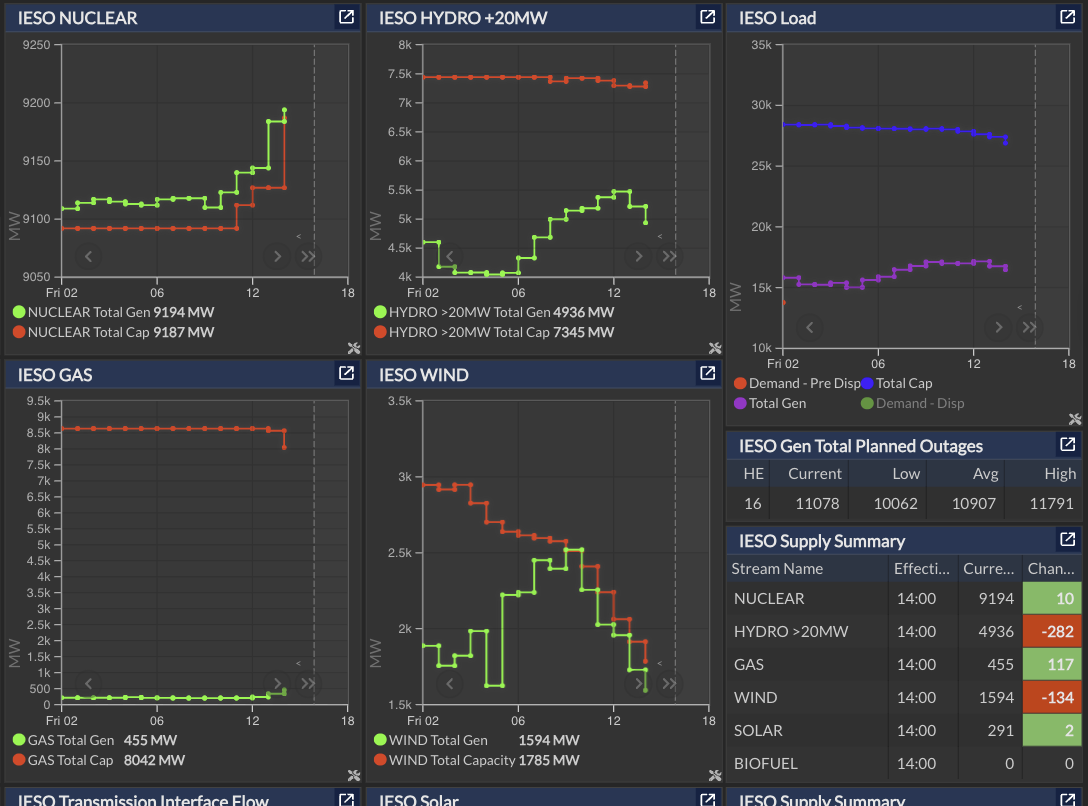Pop out the IESO Solar panel
Viewport: 1088px width, 806px height.
tap(707, 799)
